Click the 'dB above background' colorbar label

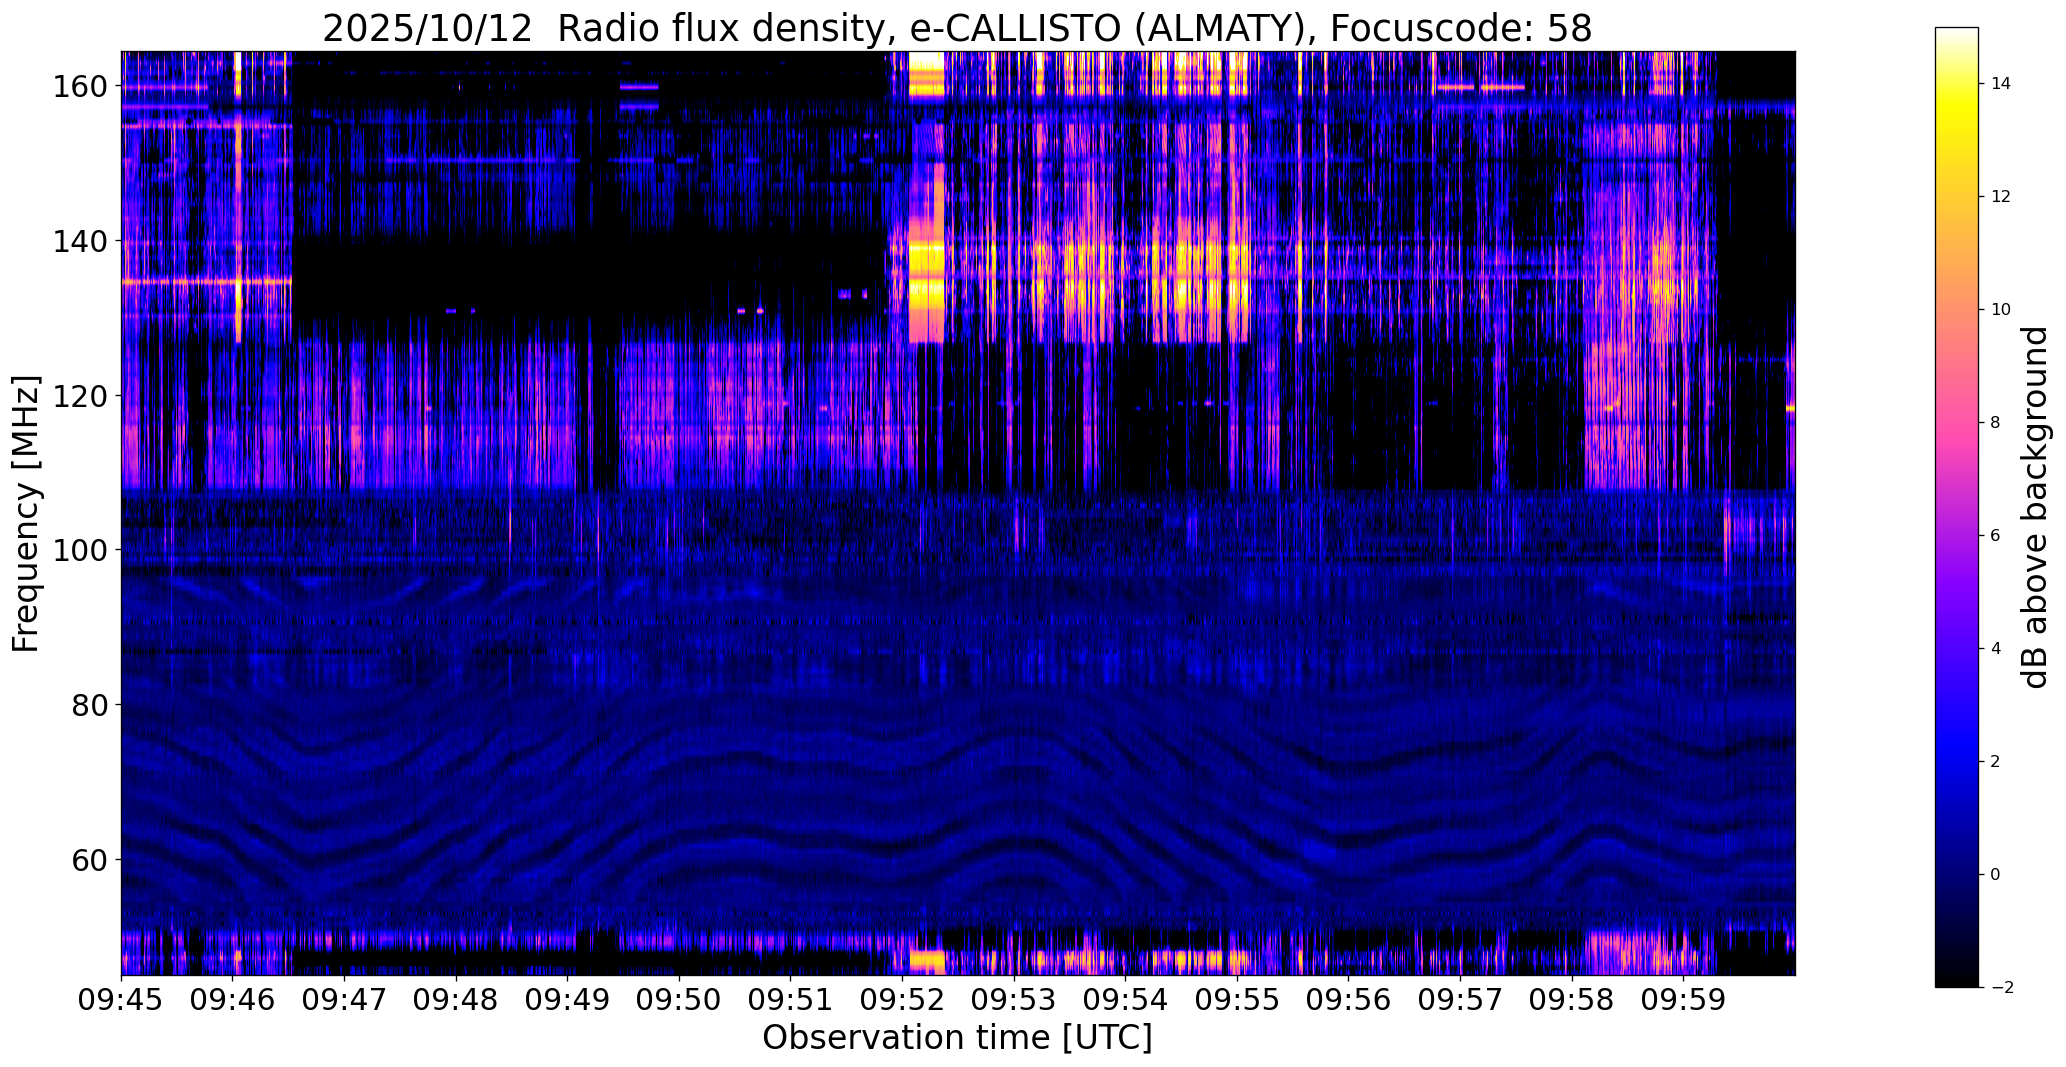2034,507
